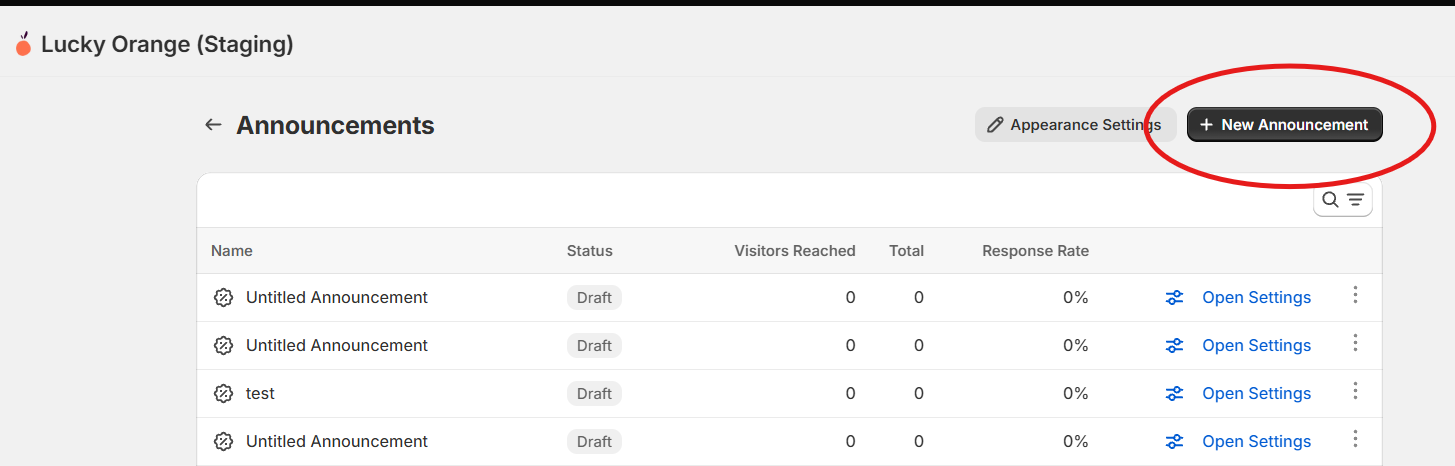Viewport: 1455px width, 466px height.
Task: Open the three-dot menu for last Untitled Announcement
Action: (1356, 439)
